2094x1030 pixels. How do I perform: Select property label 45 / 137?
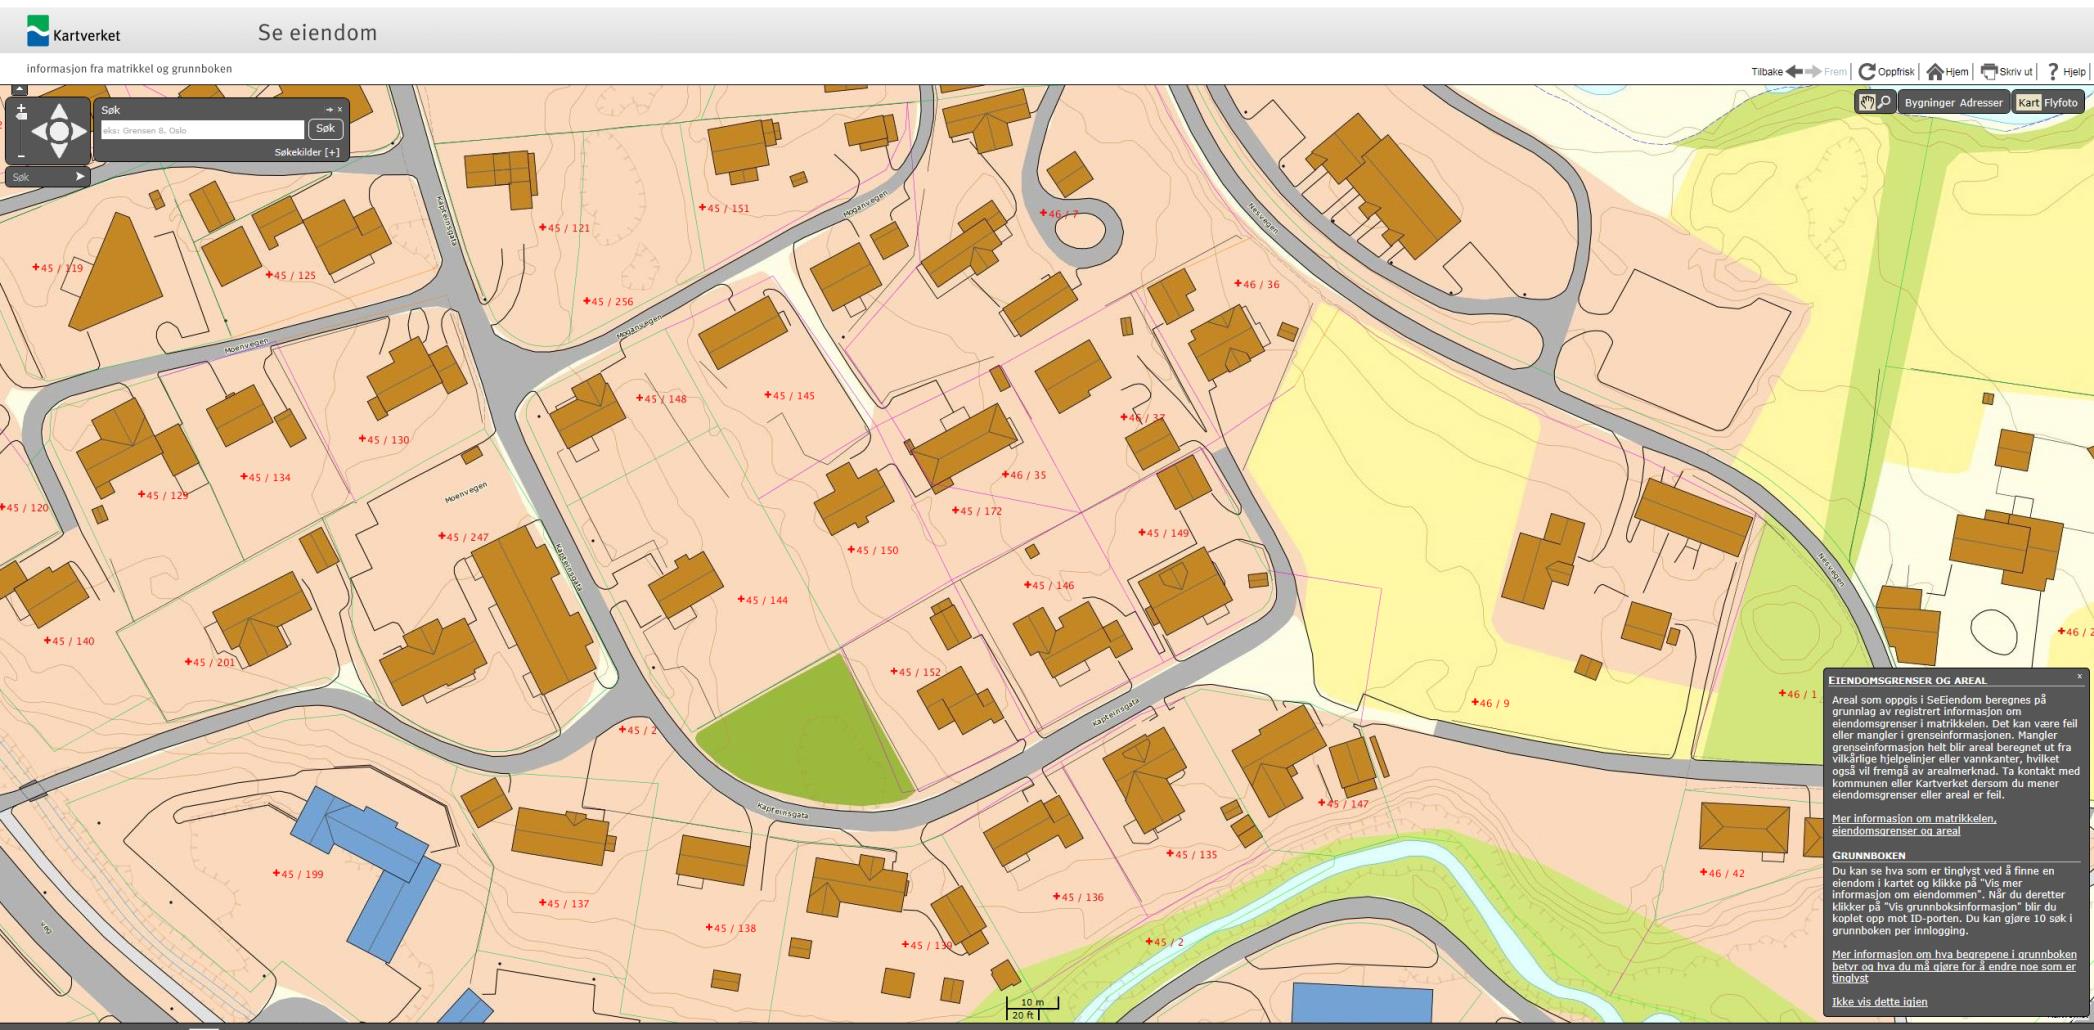[x=564, y=903]
